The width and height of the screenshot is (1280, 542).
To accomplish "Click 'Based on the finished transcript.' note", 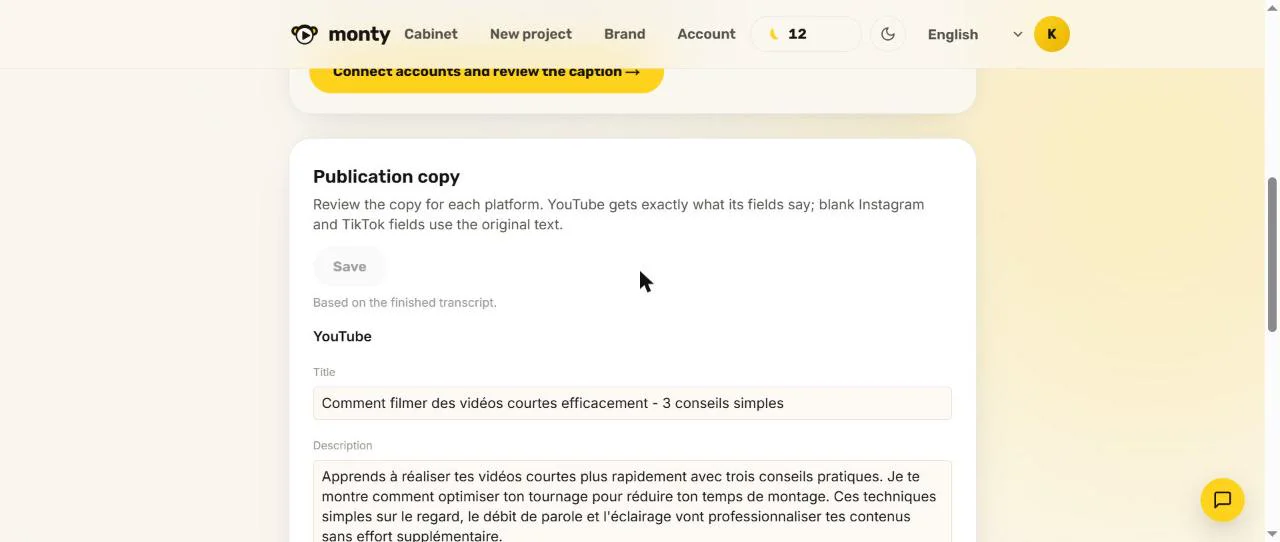I will point(405,302).
